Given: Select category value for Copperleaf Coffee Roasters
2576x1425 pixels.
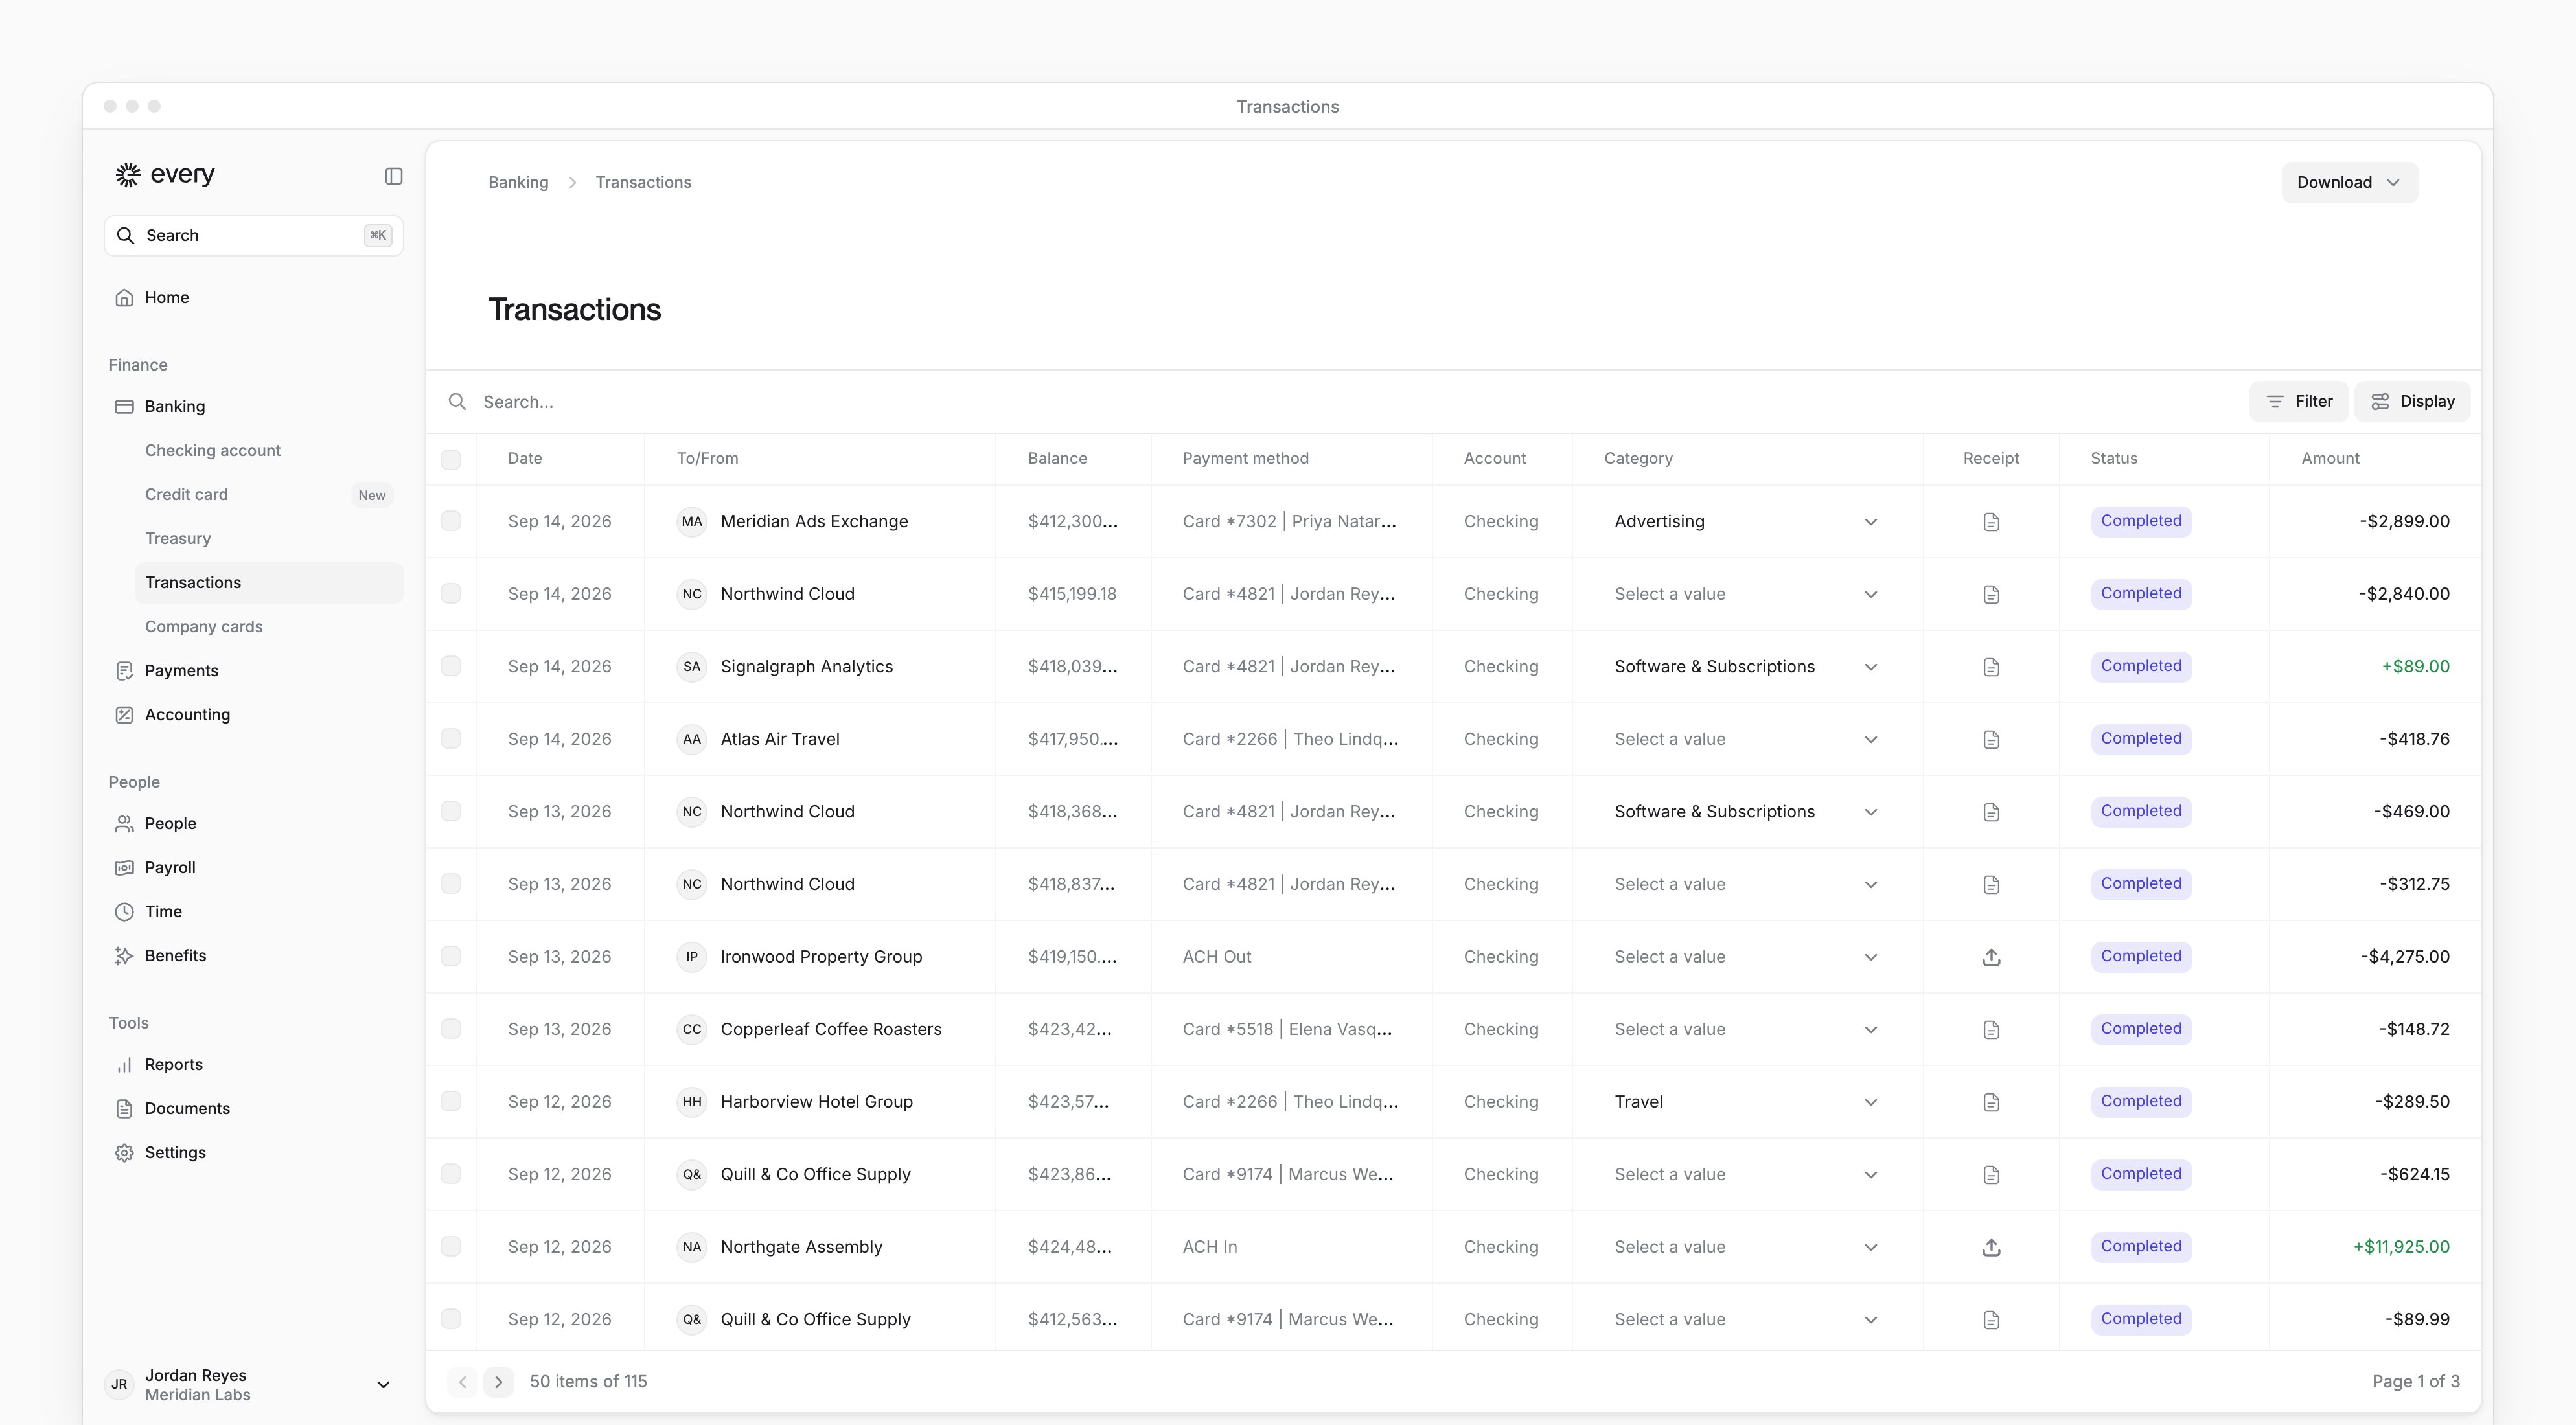Looking at the screenshot, I should point(1746,1029).
